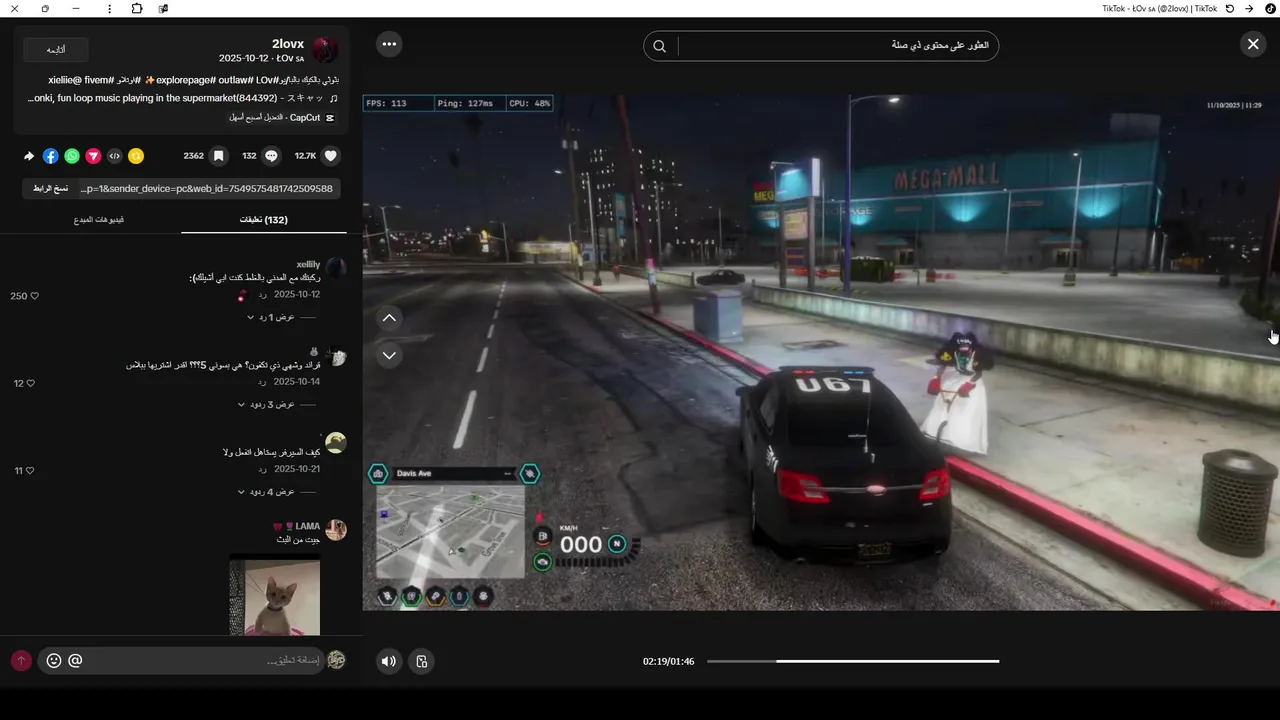Send to friends with the red paper-plane icon
Screen dimensions: 1280x720
click(x=93, y=156)
